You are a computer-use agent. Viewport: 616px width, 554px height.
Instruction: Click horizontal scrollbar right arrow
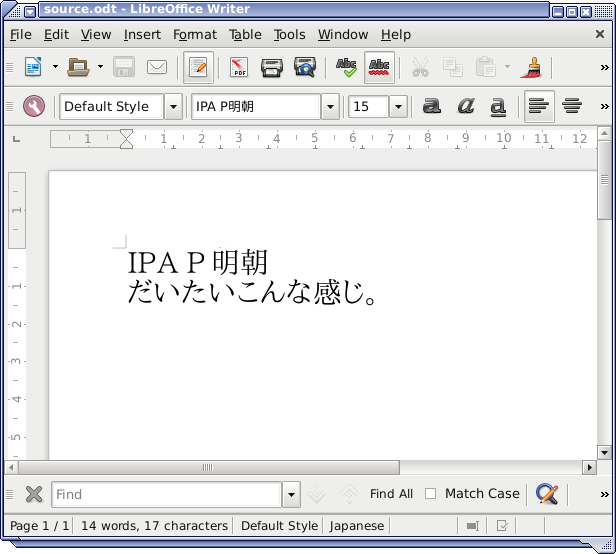(x=589, y=468)
